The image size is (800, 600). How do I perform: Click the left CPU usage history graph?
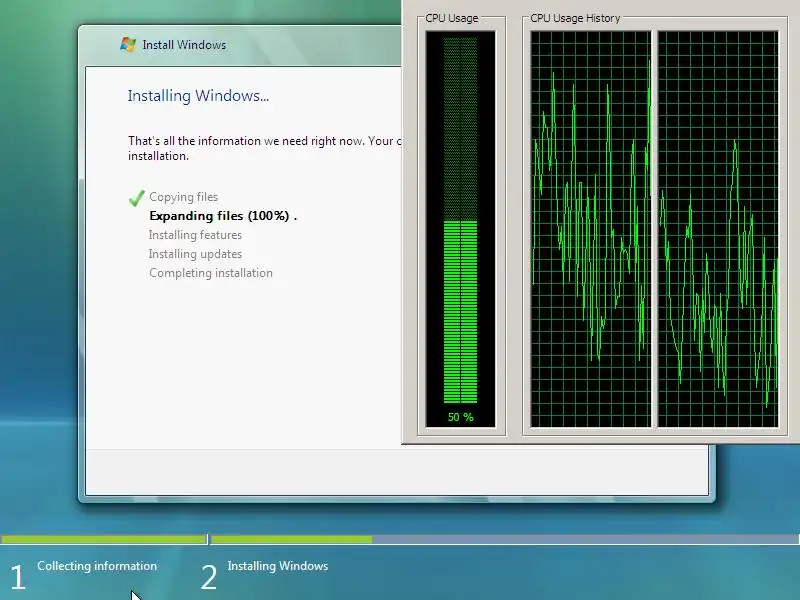pos(591,229)
